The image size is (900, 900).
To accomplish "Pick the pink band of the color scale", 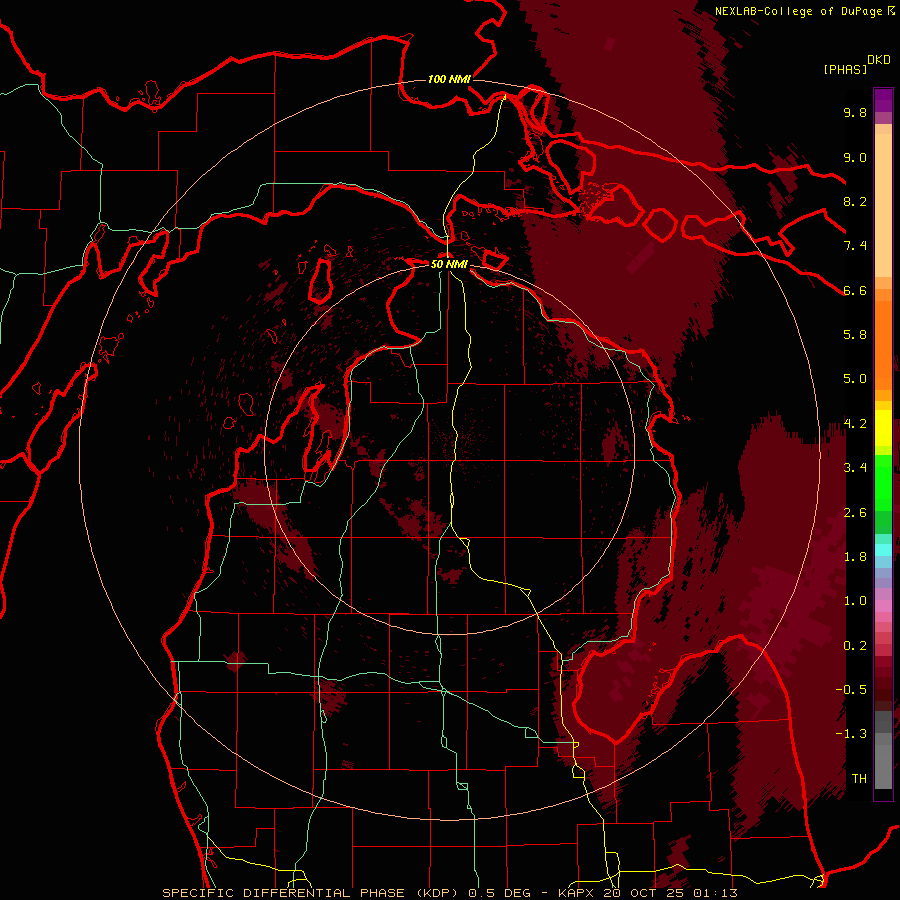I will (883, 606).
